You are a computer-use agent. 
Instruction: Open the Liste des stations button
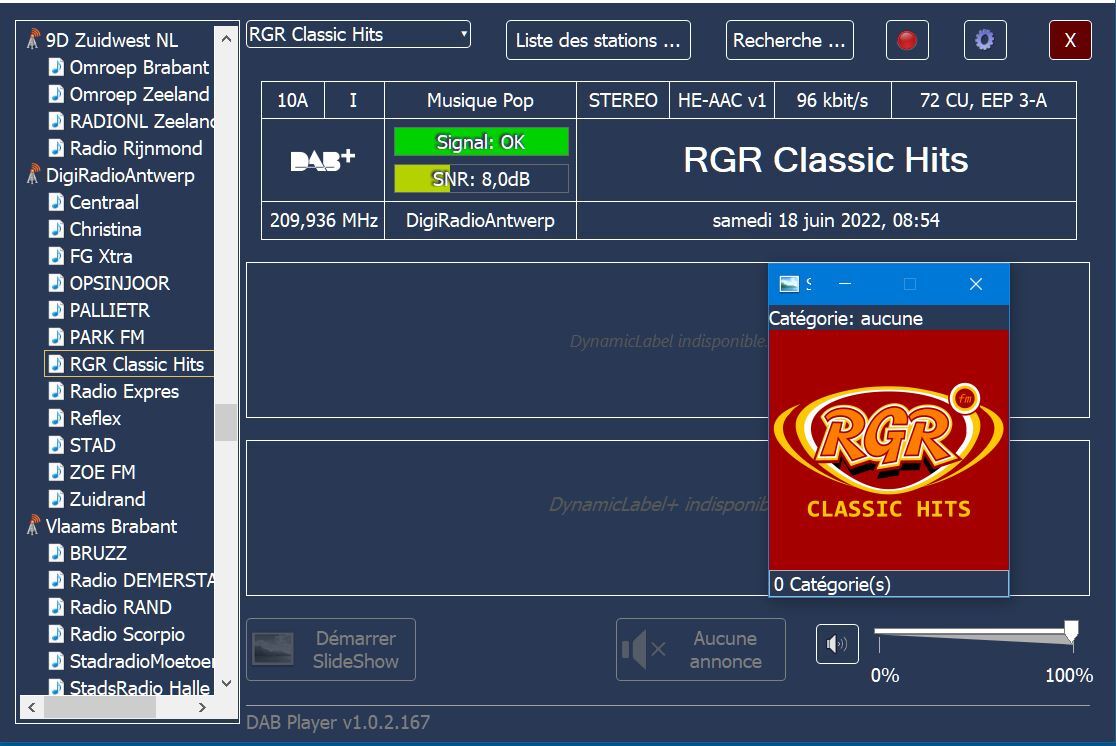click(598, 41)
